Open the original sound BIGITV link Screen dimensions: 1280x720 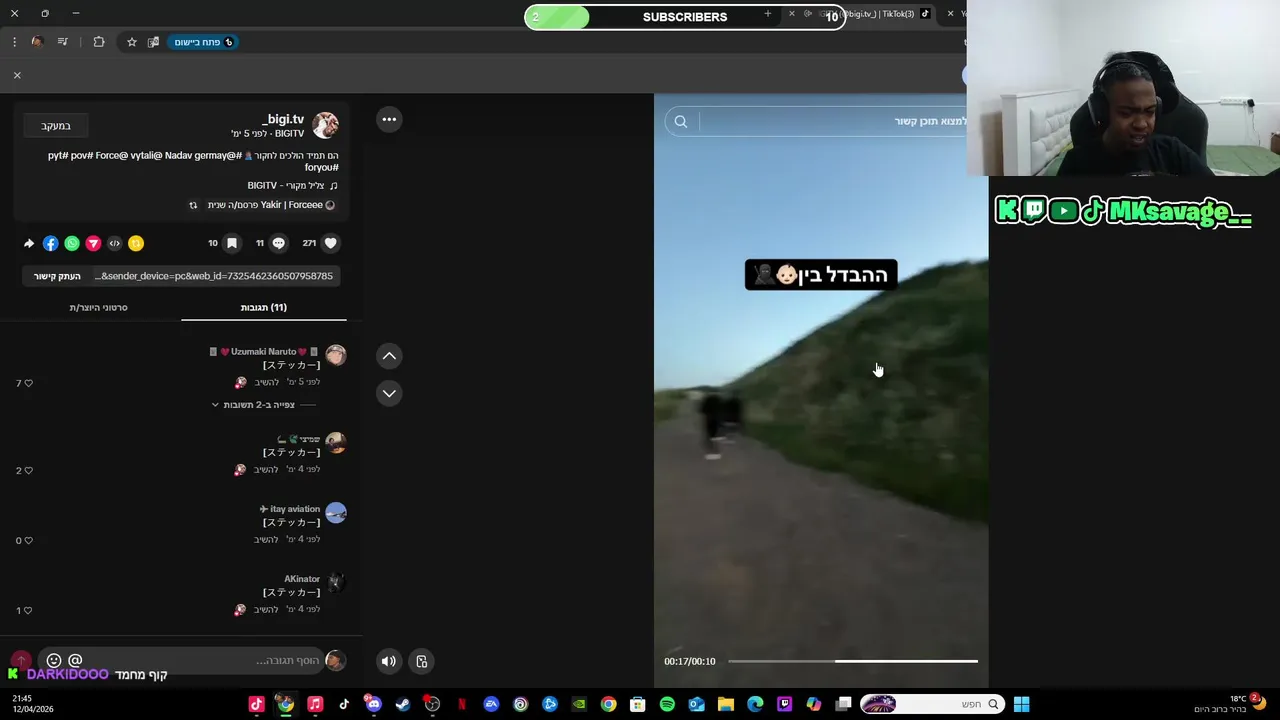pyautogui.click(x=292, y=185)
